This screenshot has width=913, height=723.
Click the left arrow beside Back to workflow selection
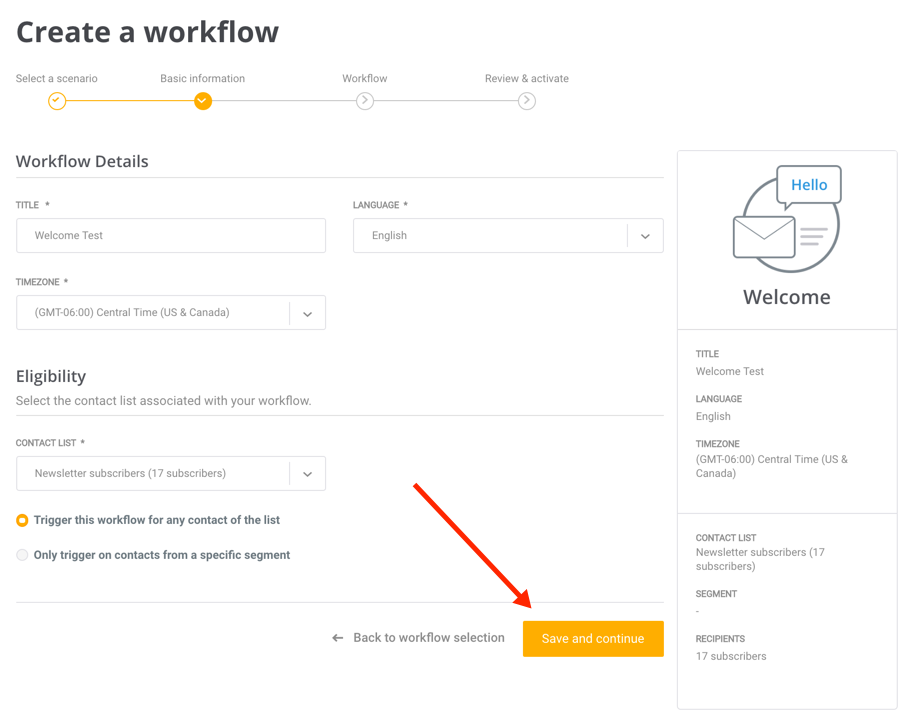pyautogui.click(x=338, y=638)
